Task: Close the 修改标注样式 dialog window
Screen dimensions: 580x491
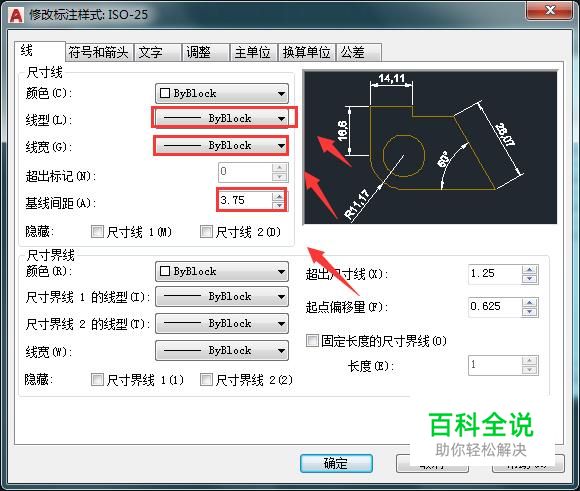Action: [x=550, y=10]
